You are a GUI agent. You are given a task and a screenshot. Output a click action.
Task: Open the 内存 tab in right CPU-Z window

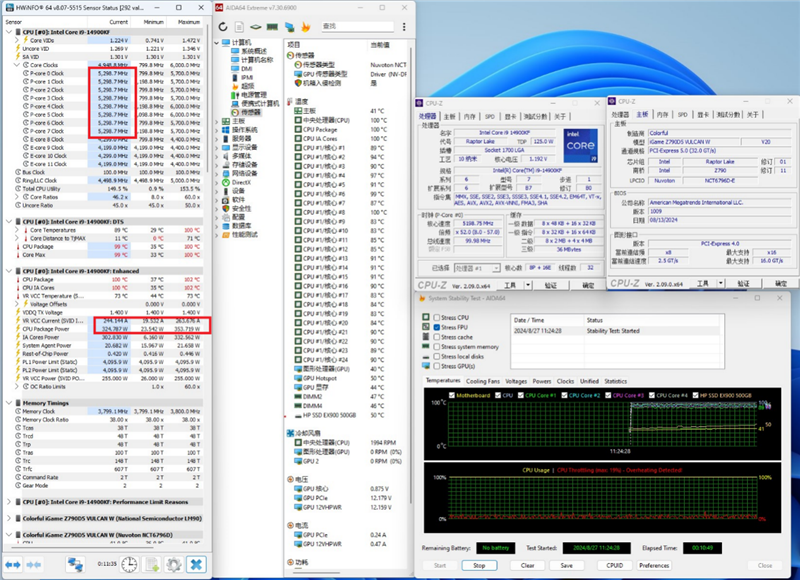pyautogui.click(x=662, y=115)
